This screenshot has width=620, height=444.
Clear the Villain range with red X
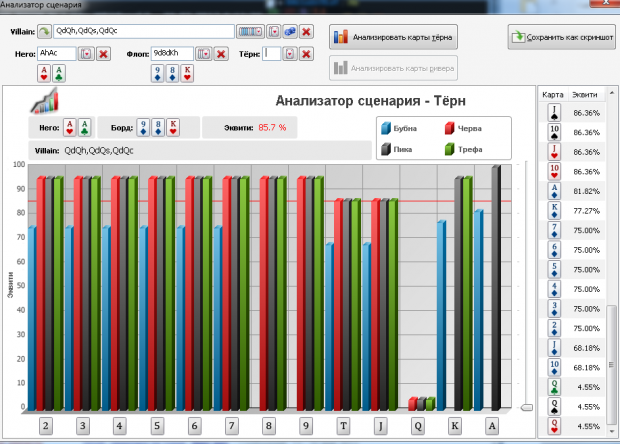(x=306, y=32)
